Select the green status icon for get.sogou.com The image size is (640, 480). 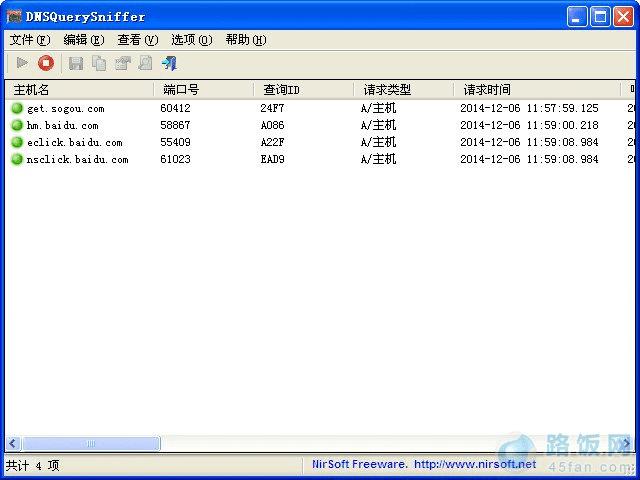coord(17,108)
